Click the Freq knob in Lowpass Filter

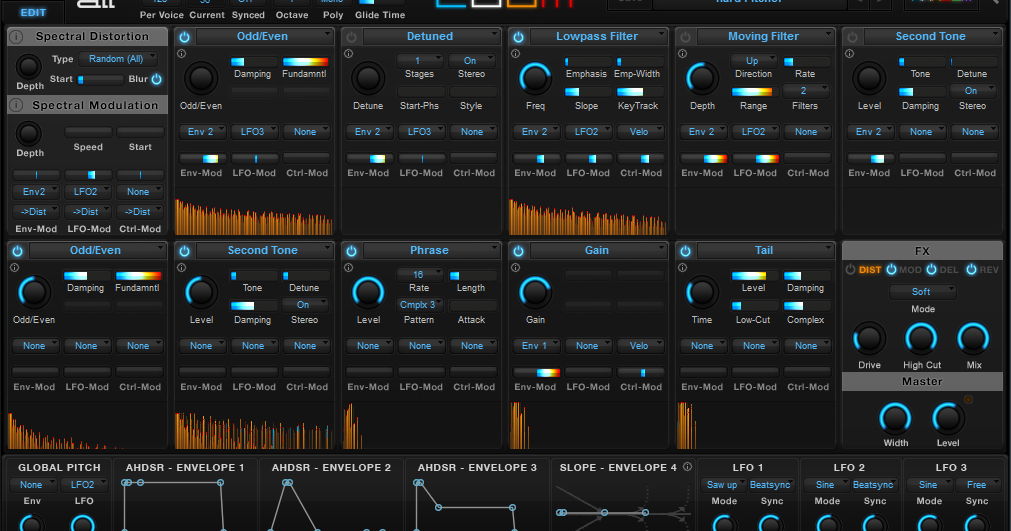click(x=535, y=79)
